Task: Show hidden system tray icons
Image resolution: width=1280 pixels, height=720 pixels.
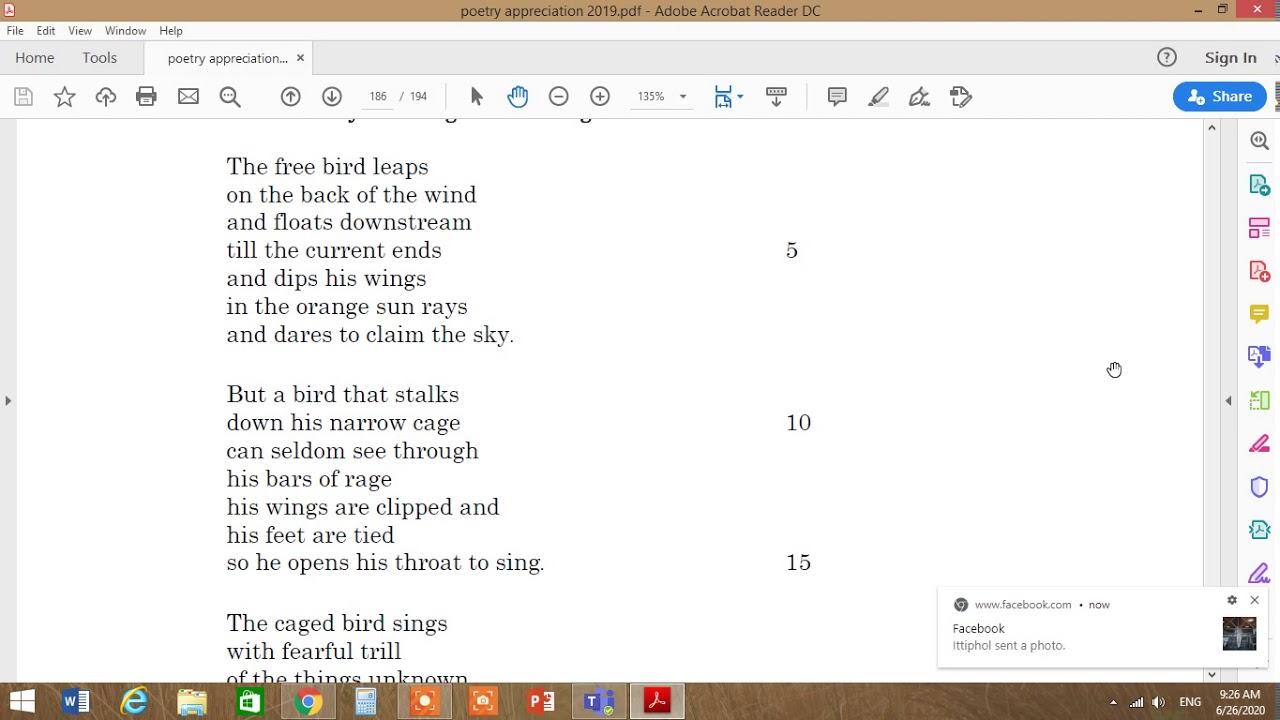Action: [x=1113, y=702]
